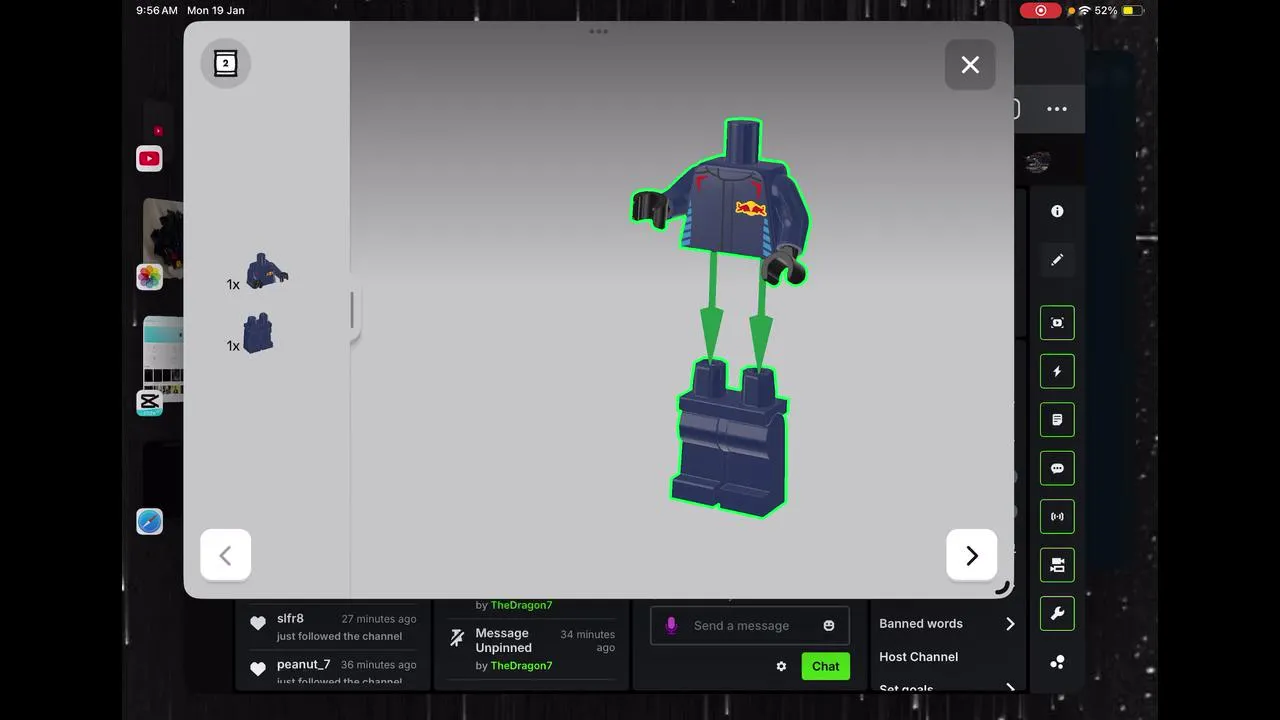This screenshot has height=720, width=1280.
Task: Tap the battery indicator in status bar
Action: [1132, 10]
